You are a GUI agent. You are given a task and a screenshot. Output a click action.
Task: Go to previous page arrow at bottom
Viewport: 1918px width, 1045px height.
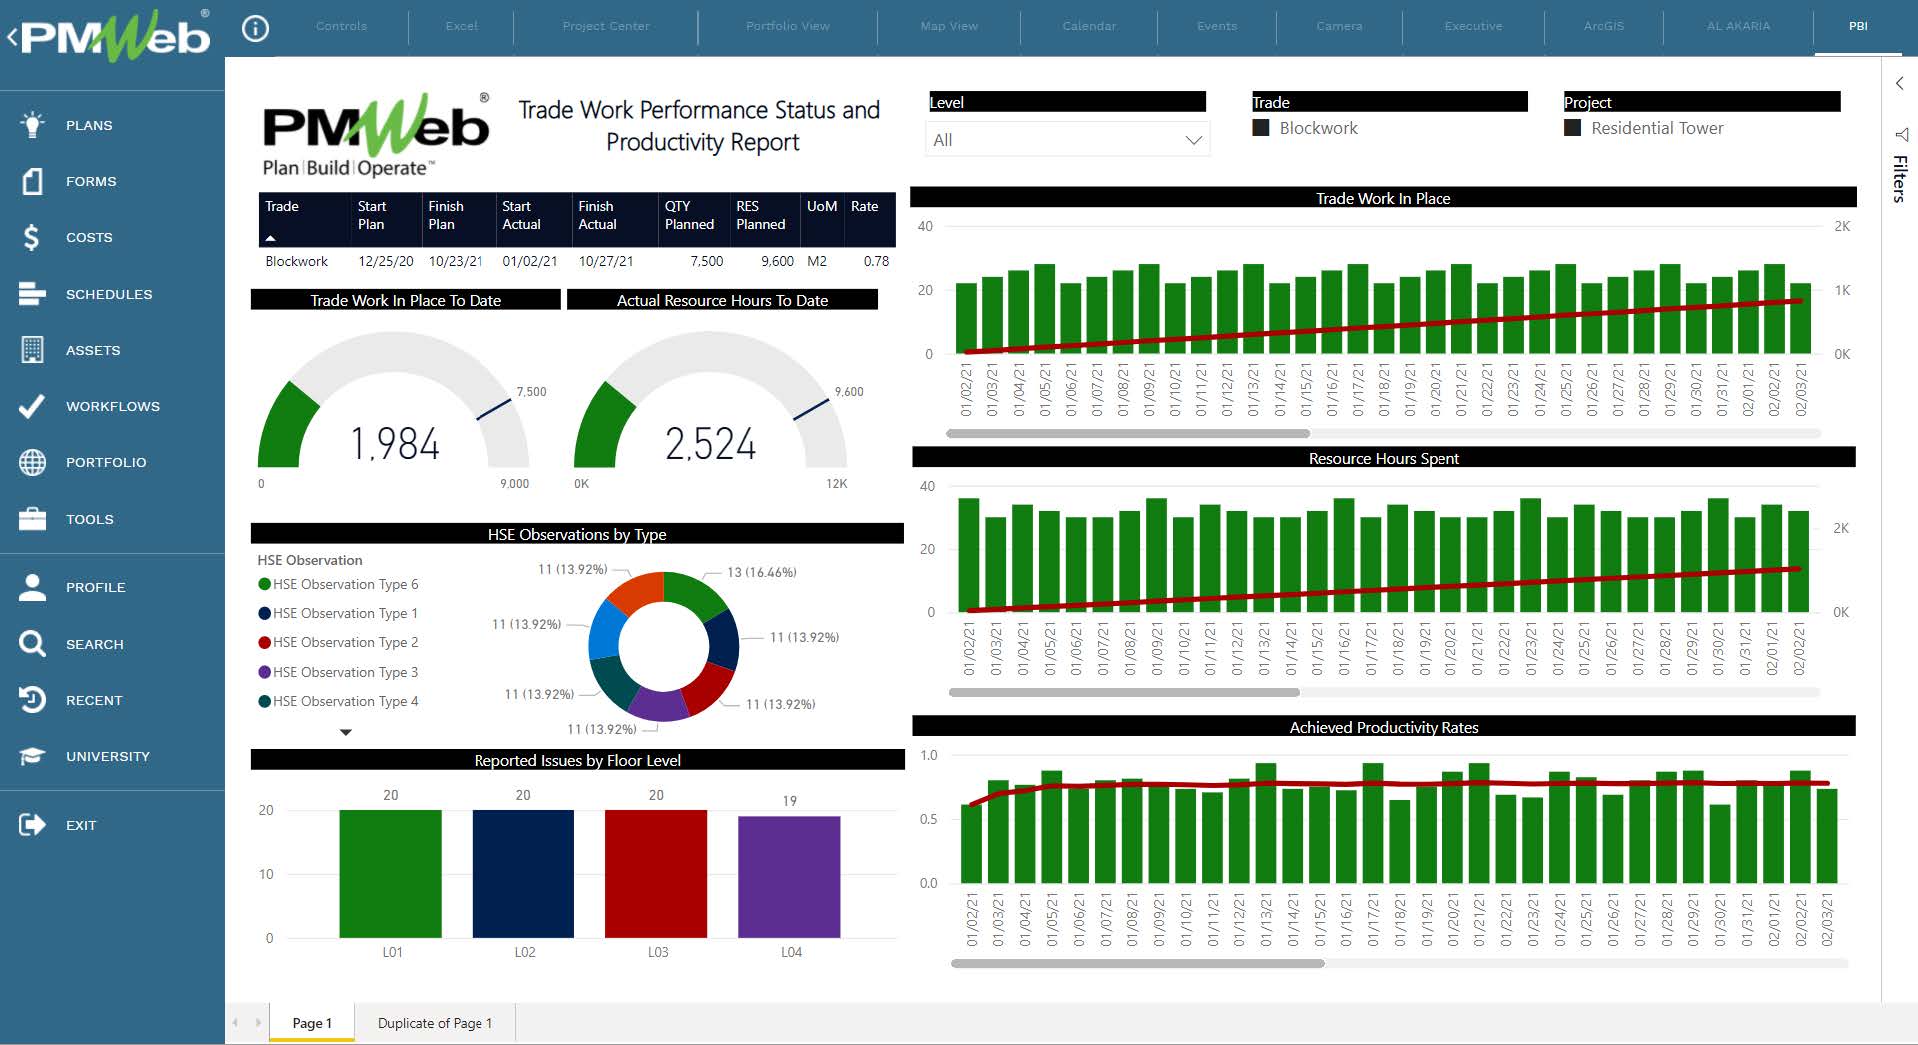coord(236,1022)
